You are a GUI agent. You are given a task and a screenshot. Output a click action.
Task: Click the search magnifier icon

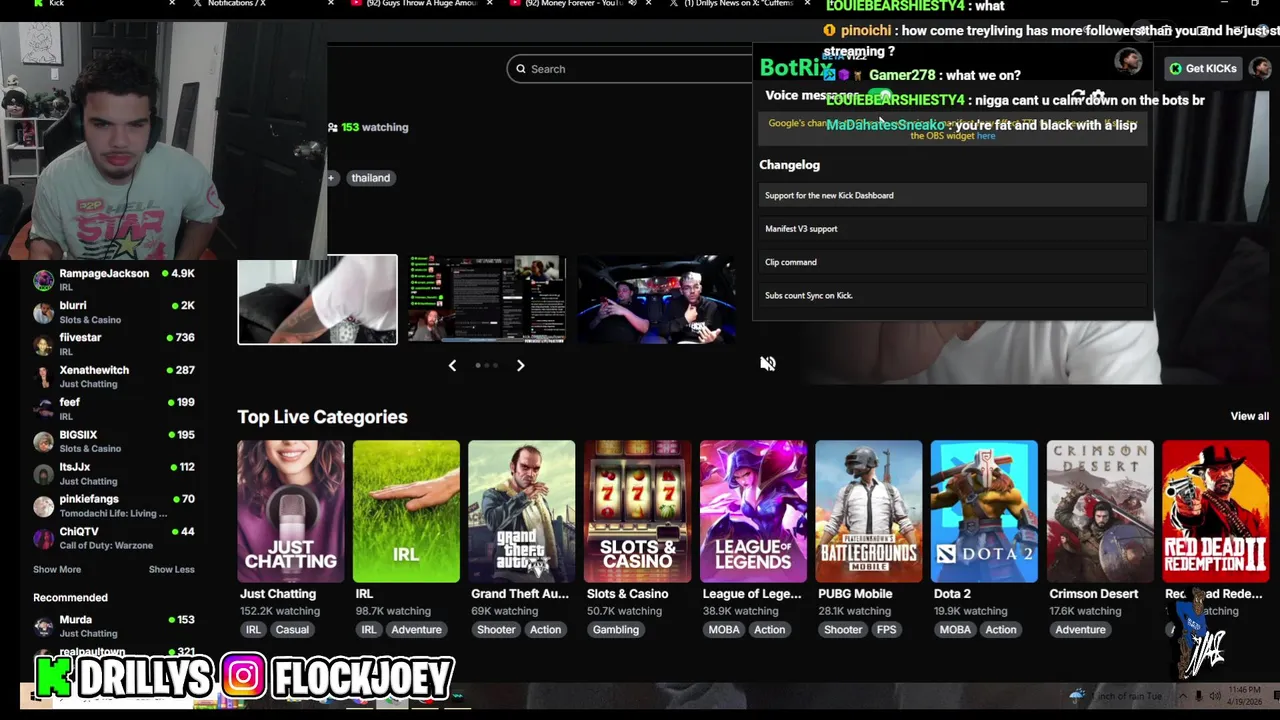(520, 69)
